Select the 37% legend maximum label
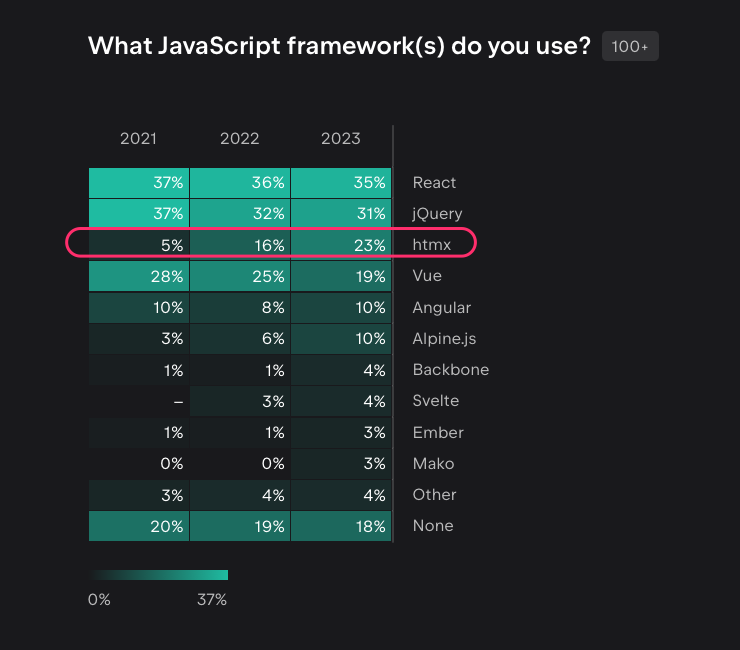The height and width of the screenshot is (650, 740). 212,600
